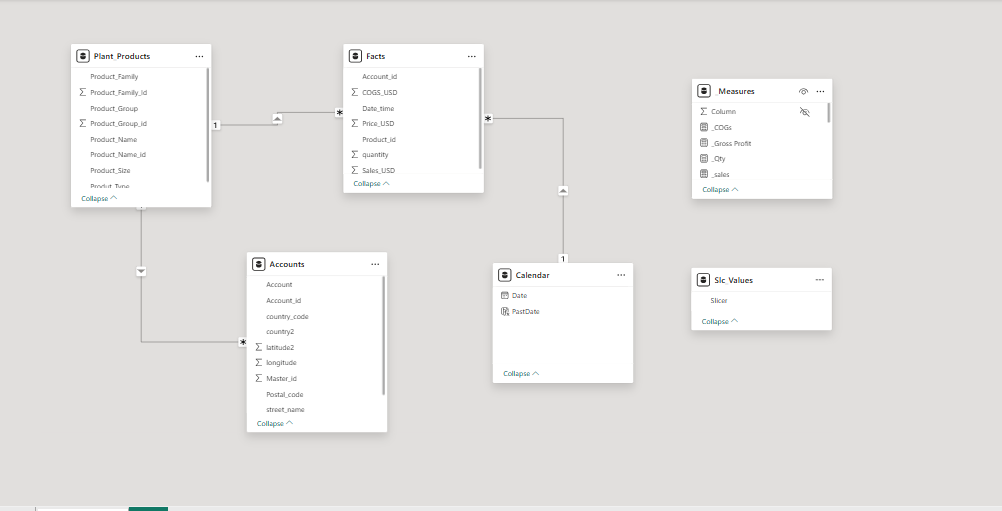Viewport: 1002px width, 511px height.
Task: Click the Facts table title
Action: tap(376, 56)
